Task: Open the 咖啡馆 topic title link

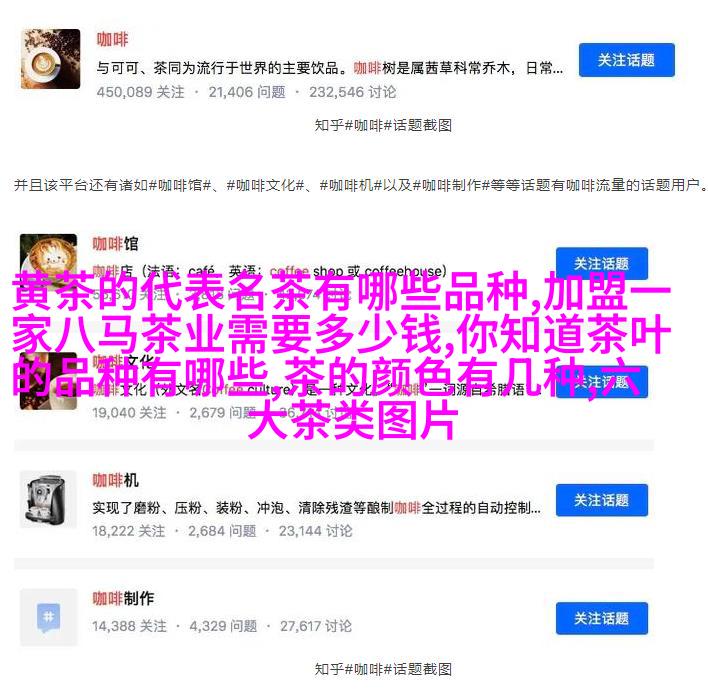Action: (x=116, y=244)
